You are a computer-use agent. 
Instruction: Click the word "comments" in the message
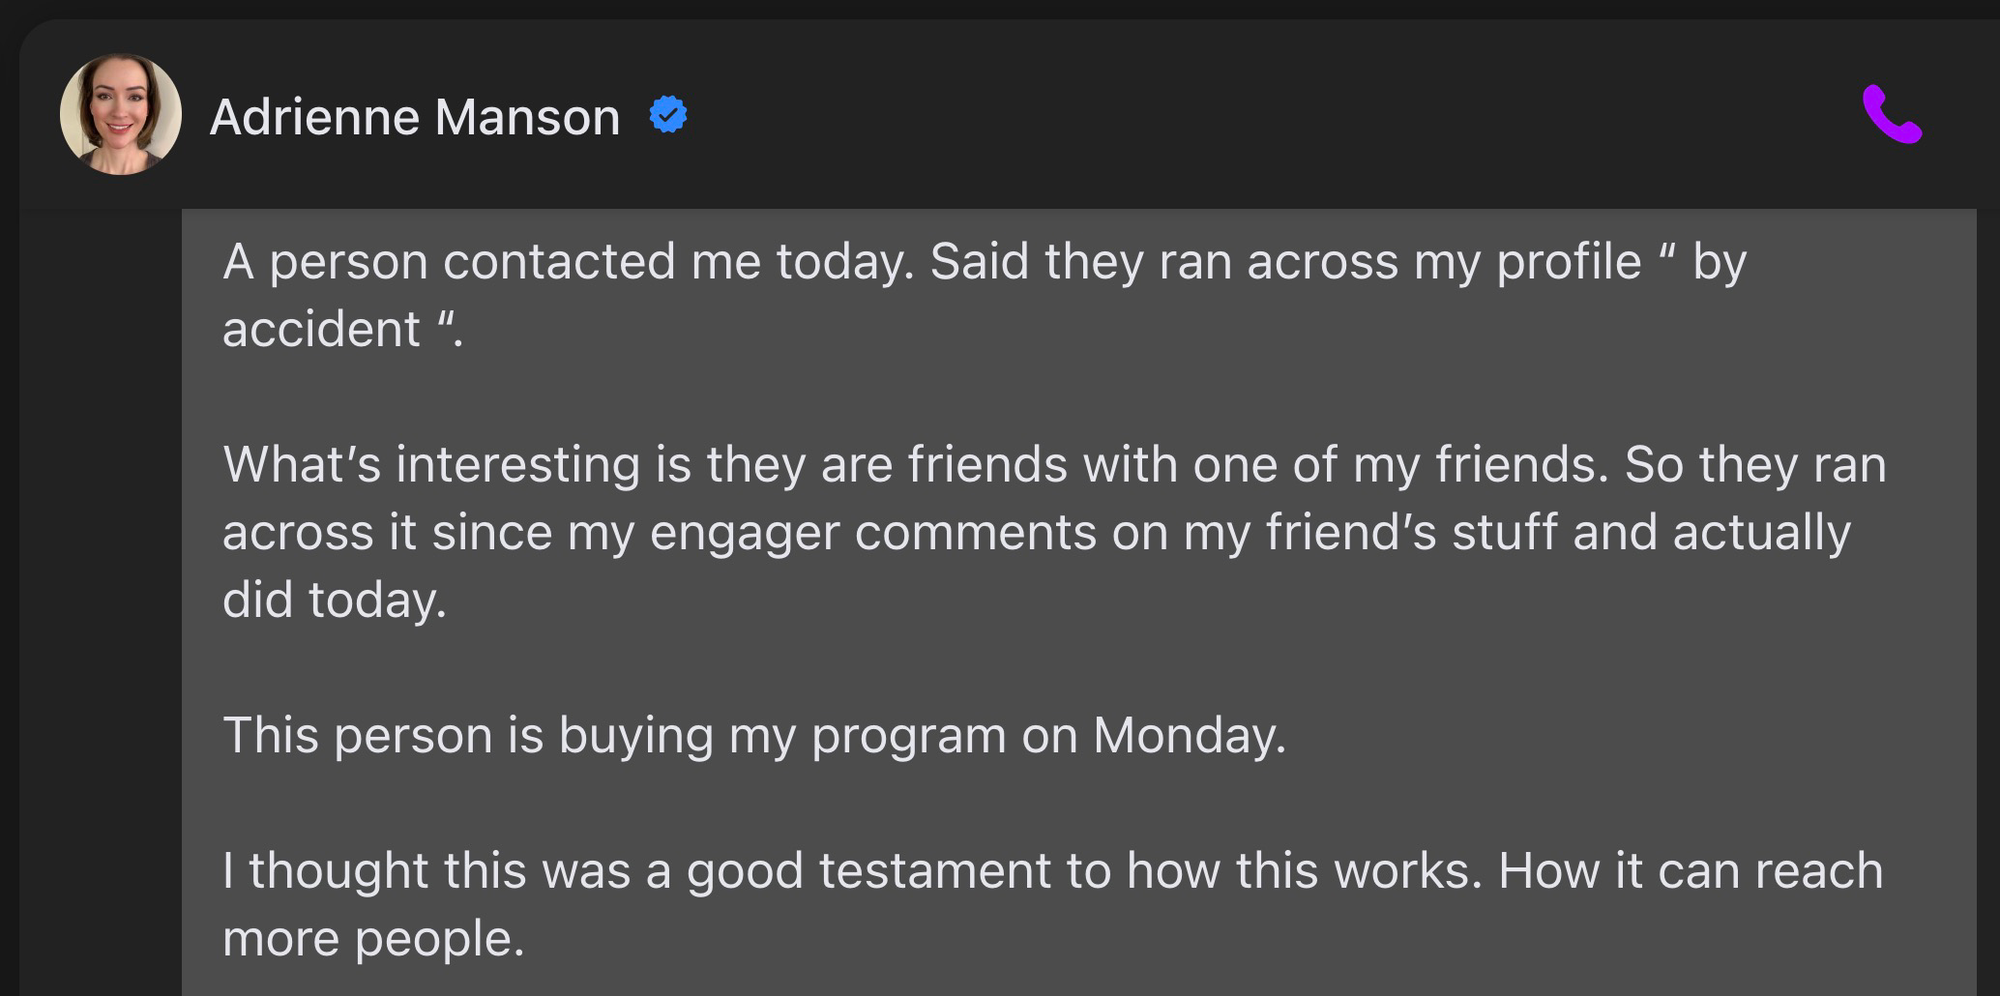(975, 532)
